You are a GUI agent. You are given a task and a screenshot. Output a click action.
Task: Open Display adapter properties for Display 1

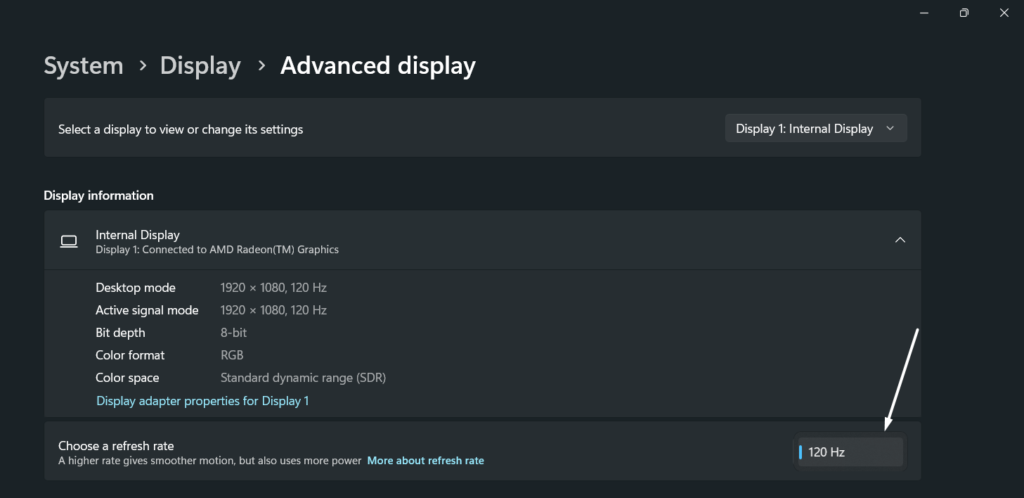[x=202, y=400]
